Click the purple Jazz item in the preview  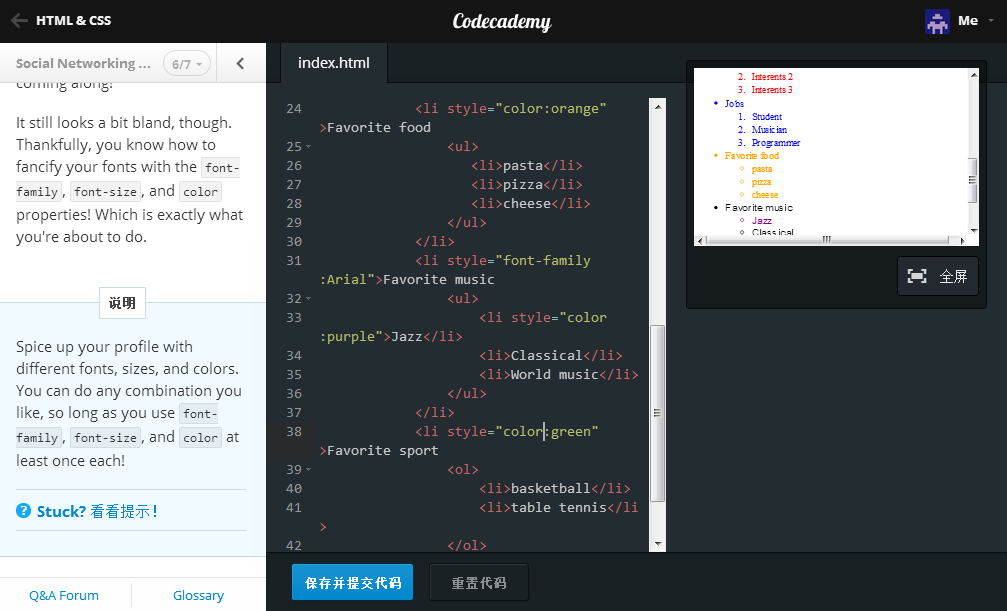tap(762, 220)
